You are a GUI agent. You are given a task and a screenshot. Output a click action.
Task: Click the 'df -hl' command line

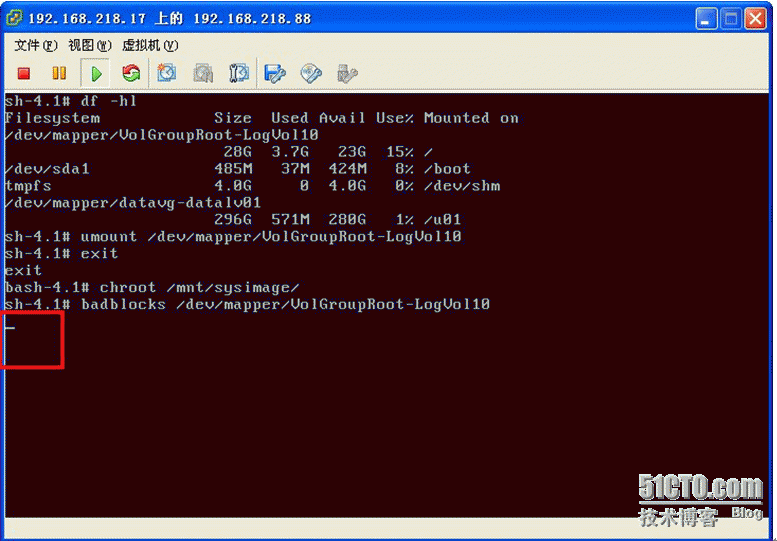[70, 101]
